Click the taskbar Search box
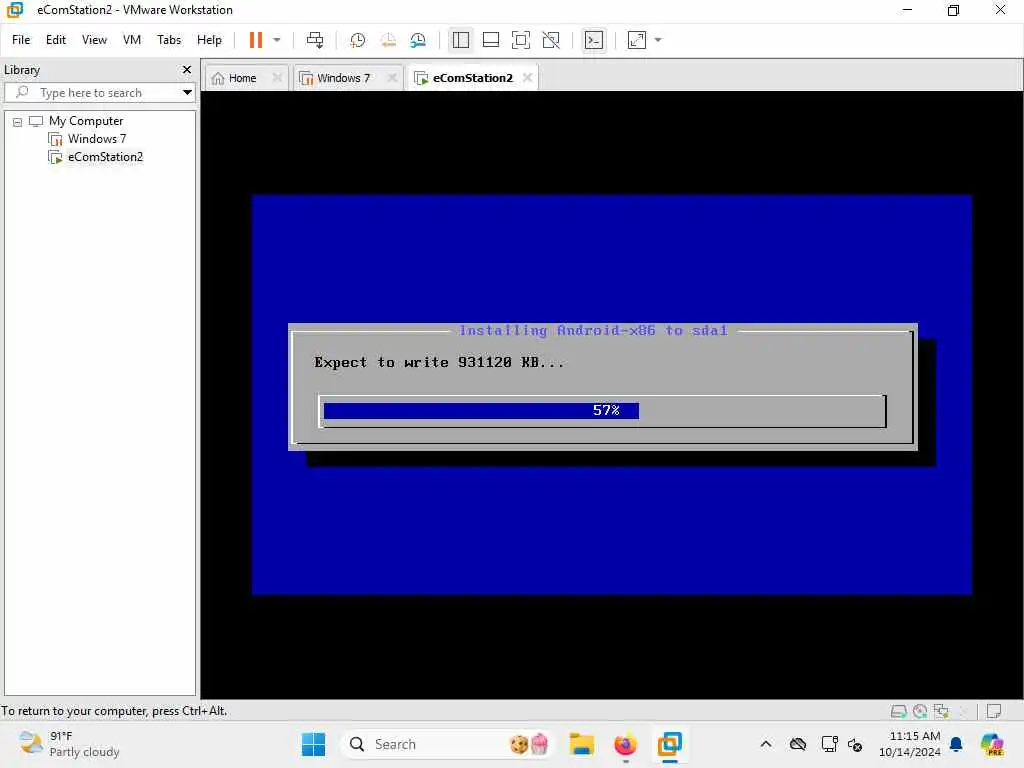 [447, 744]
